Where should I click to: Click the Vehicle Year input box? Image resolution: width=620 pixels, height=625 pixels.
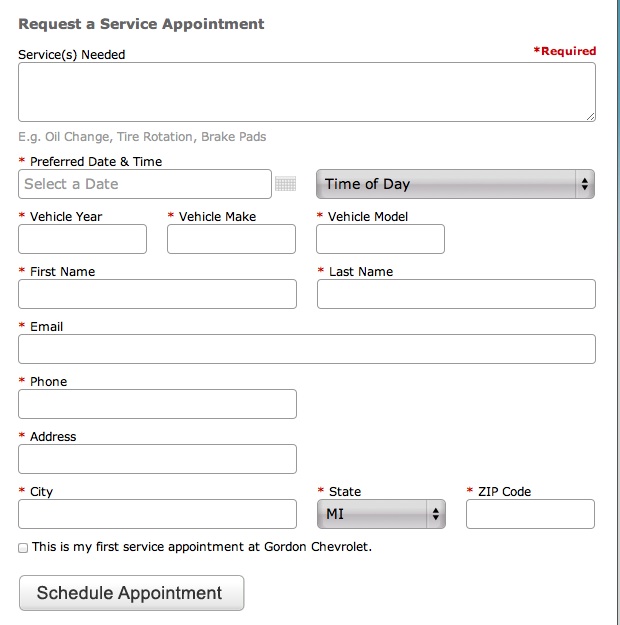(83, 239)
